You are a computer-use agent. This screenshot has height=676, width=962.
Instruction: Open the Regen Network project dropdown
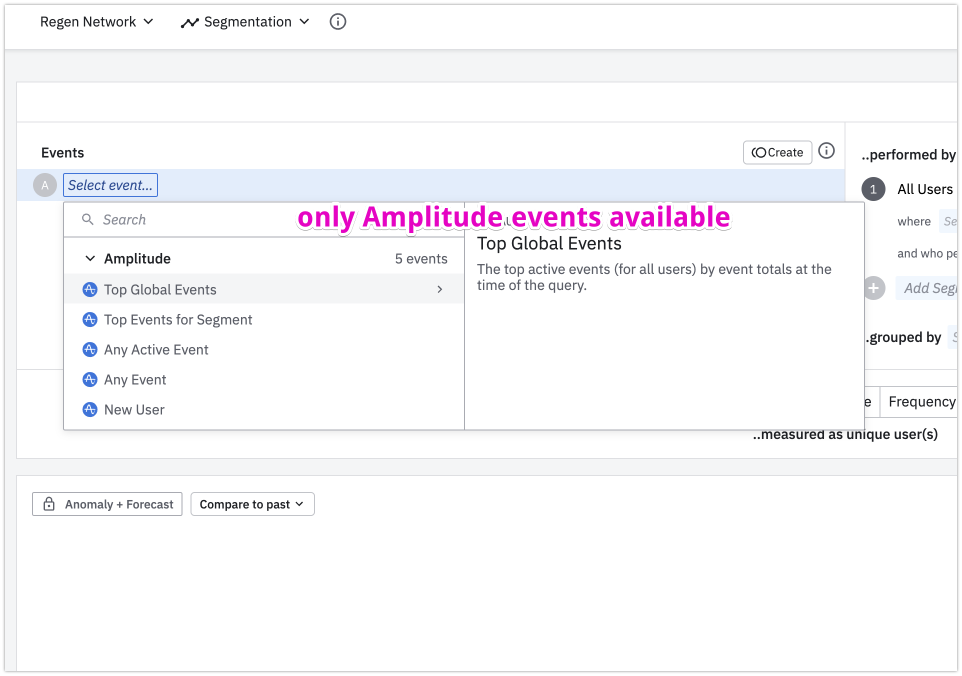[96, 22]
